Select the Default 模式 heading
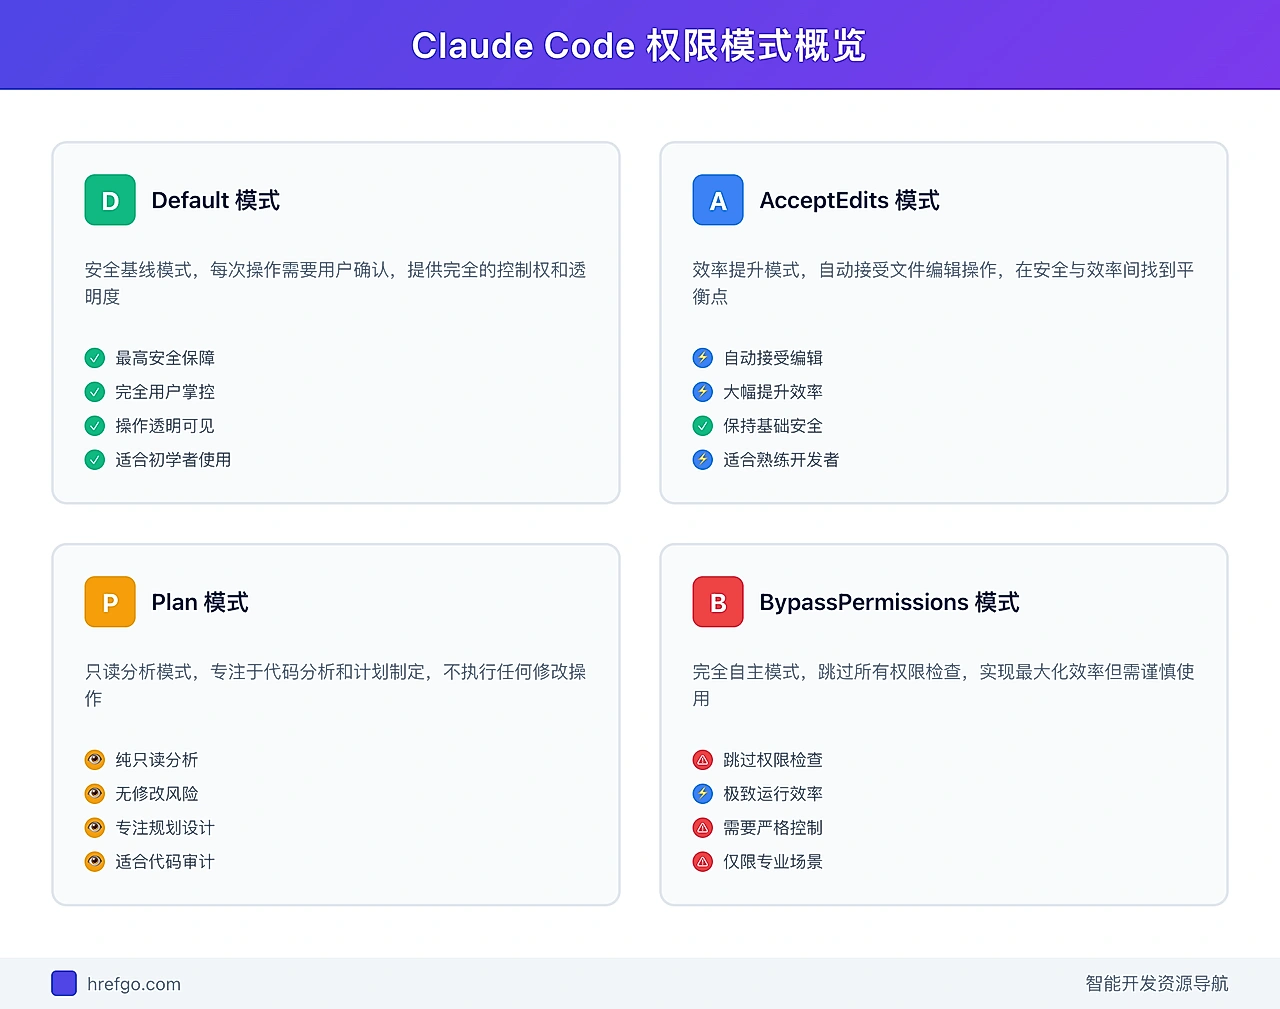 tap(216, 200)
